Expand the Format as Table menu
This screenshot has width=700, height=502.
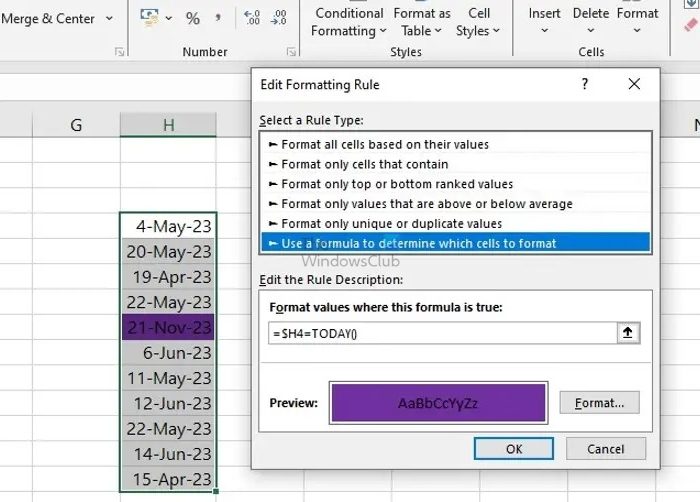(422, 22)
